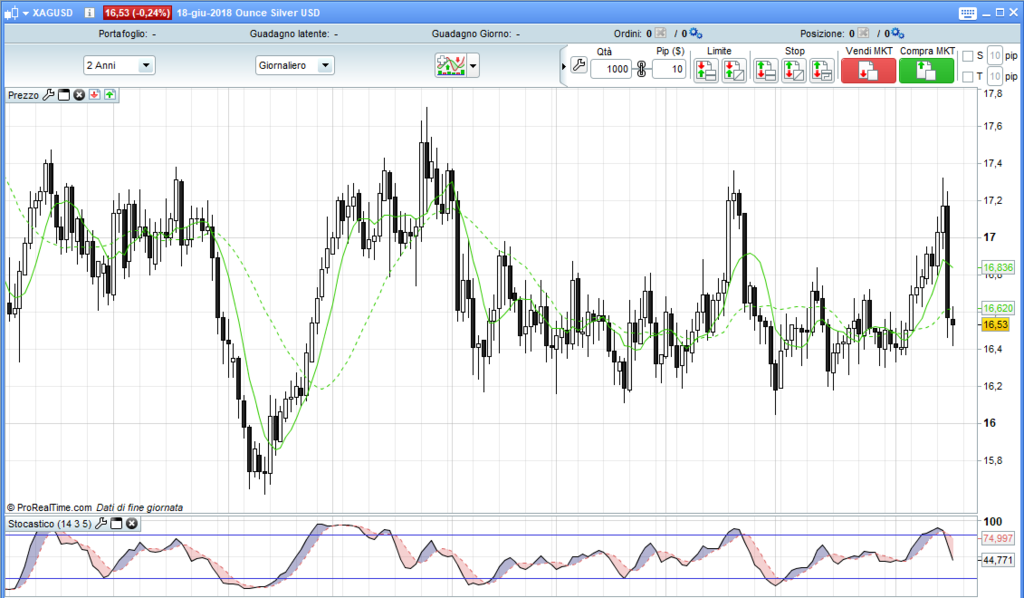Viewport: 1024px width, 598px height.
Task: Open trading toolbar wrench settings
Action: click(578, 67)
